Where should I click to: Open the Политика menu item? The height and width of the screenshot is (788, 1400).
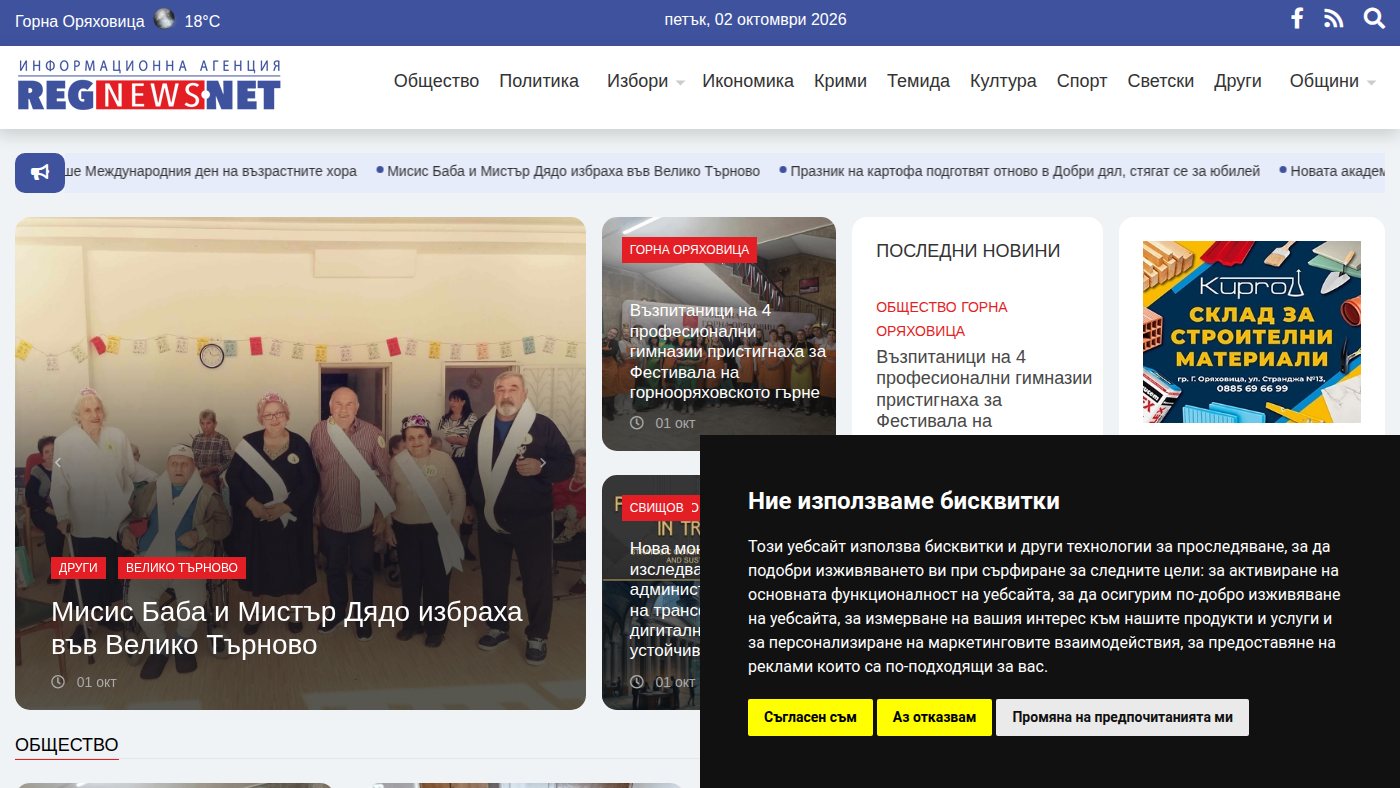[x=539, y=81]
